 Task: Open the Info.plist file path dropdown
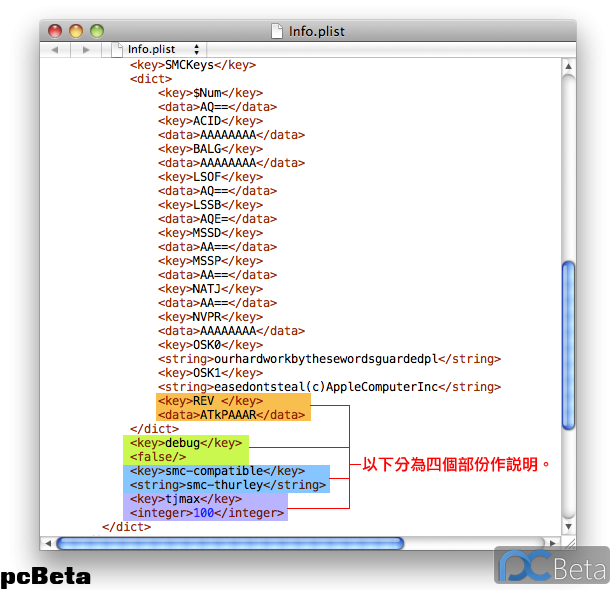[158, 49]
